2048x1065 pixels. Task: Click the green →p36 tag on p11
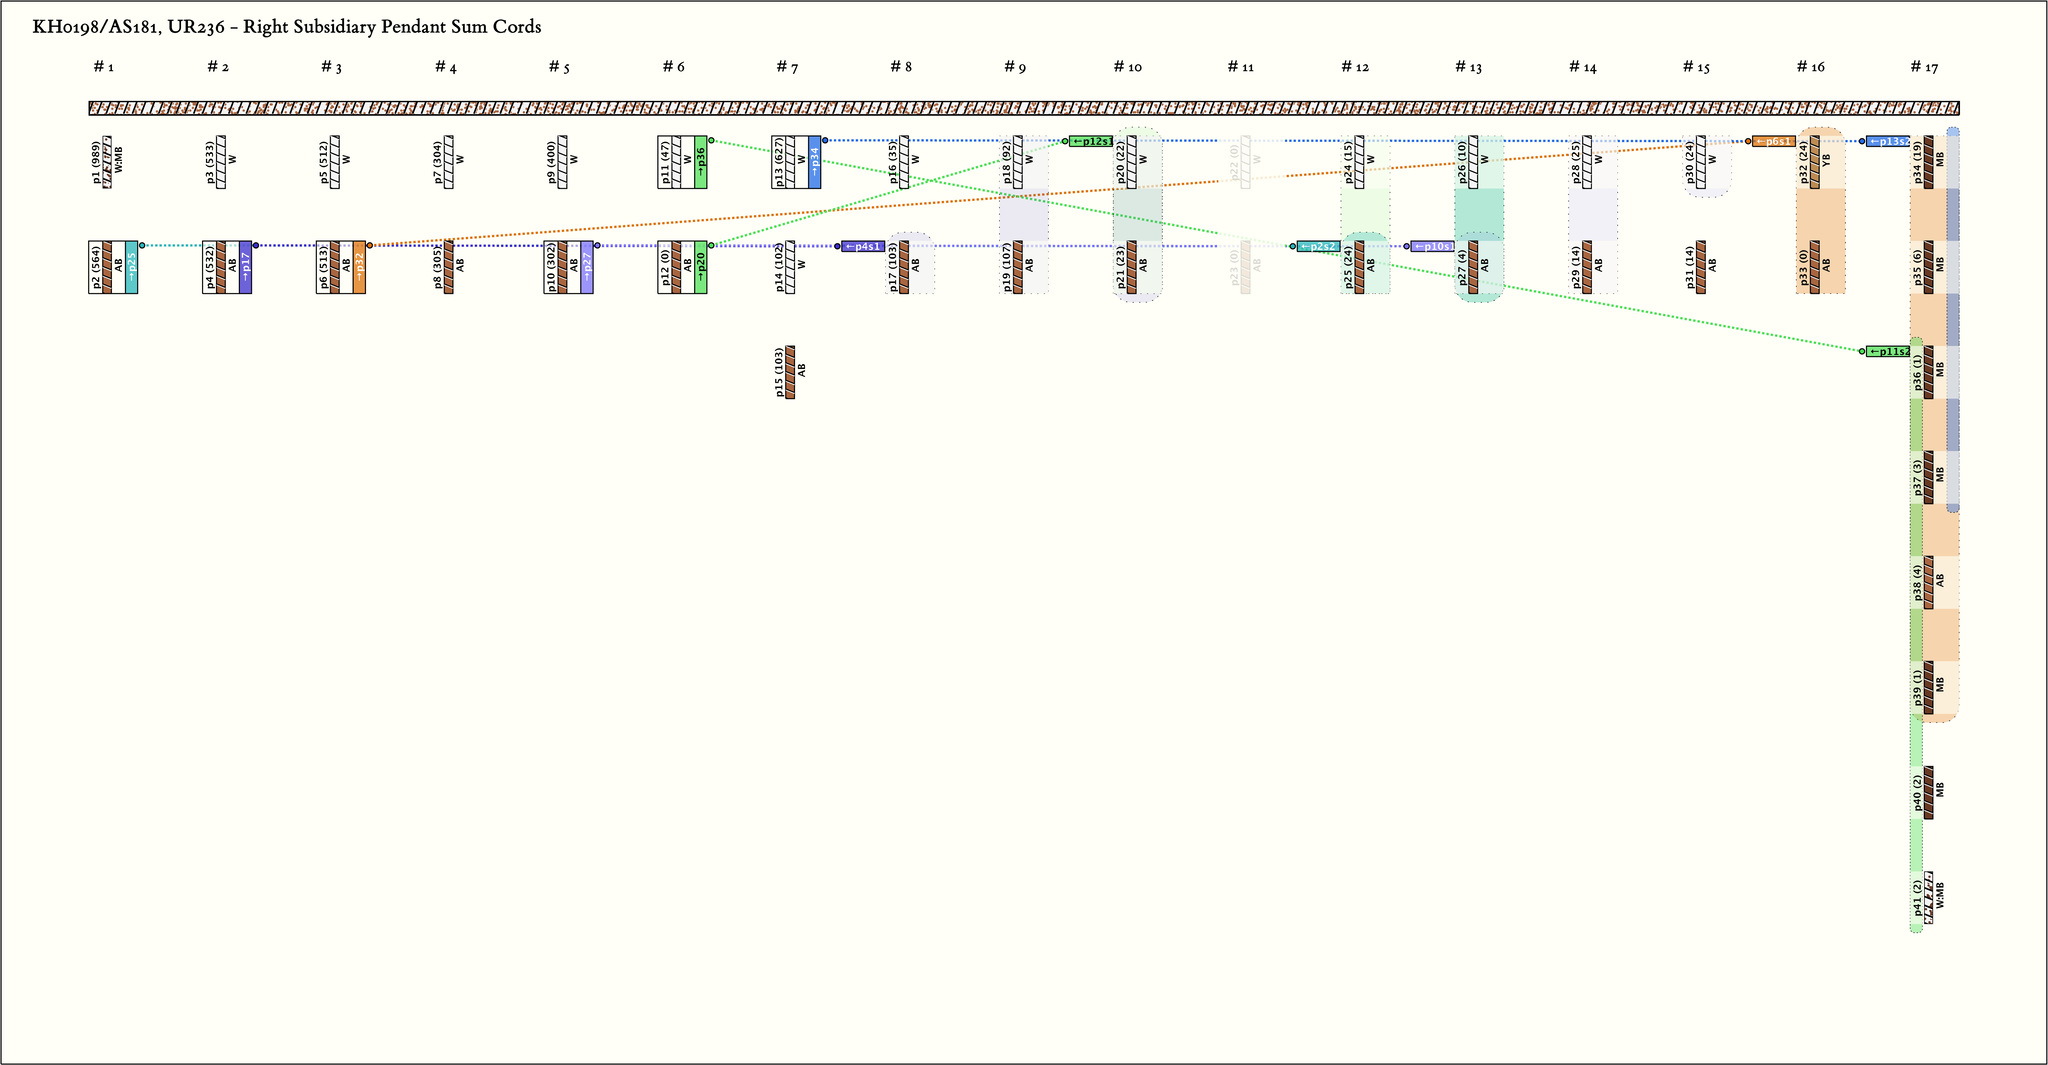click(701, 162)
